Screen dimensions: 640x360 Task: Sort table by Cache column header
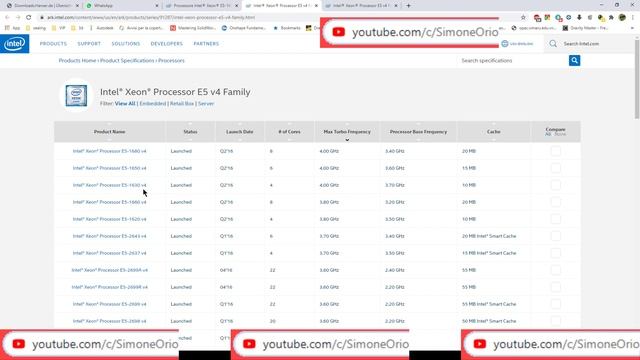[x=493, y=132]
